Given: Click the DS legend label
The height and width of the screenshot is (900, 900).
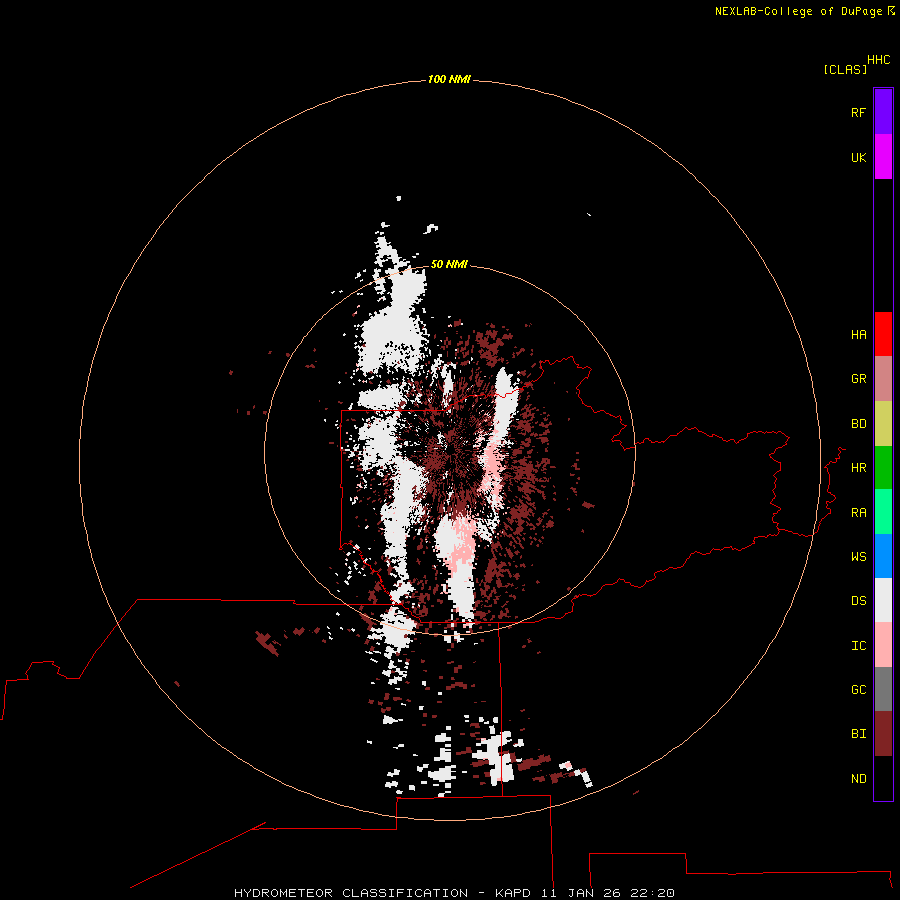Looking at the screenshot, I should (x=859, y=601).
